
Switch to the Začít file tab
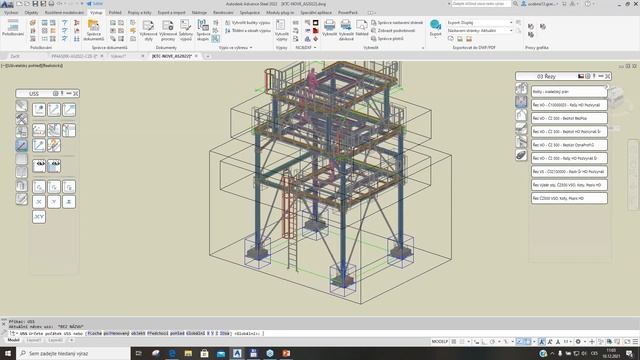[x=15, y=56]
